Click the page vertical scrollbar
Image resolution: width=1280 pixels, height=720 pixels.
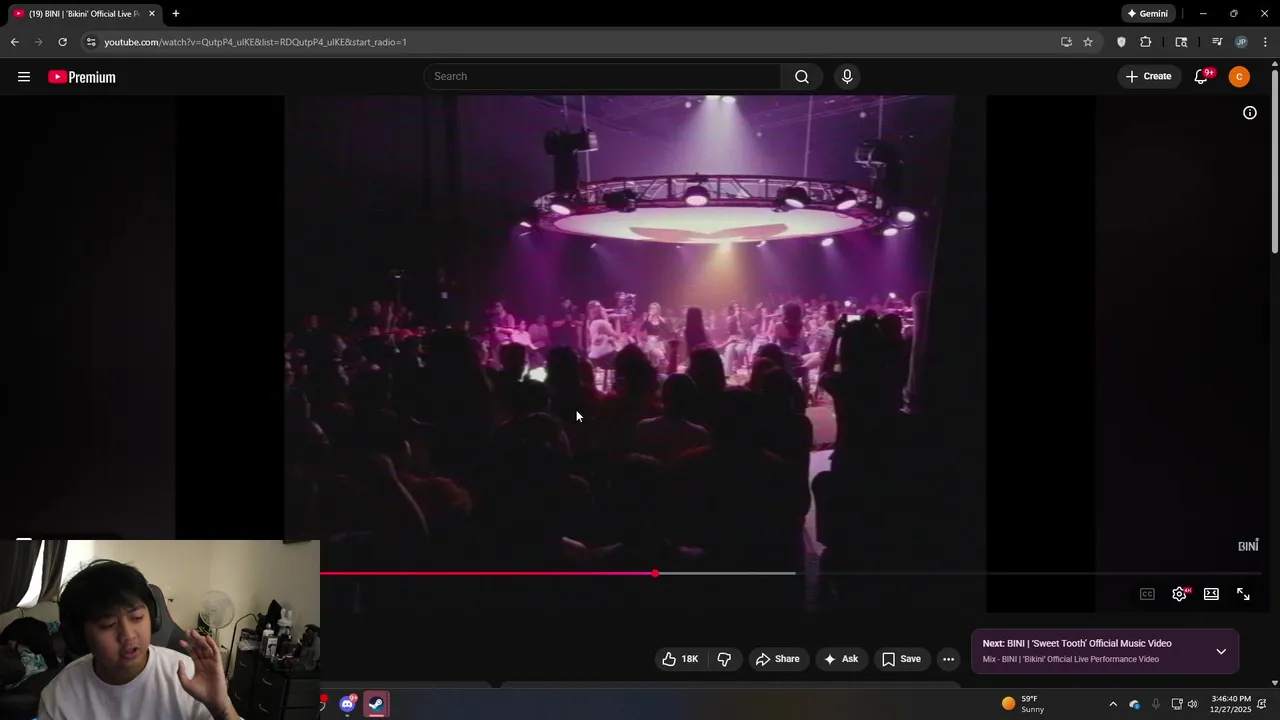tap(1275, 160)
